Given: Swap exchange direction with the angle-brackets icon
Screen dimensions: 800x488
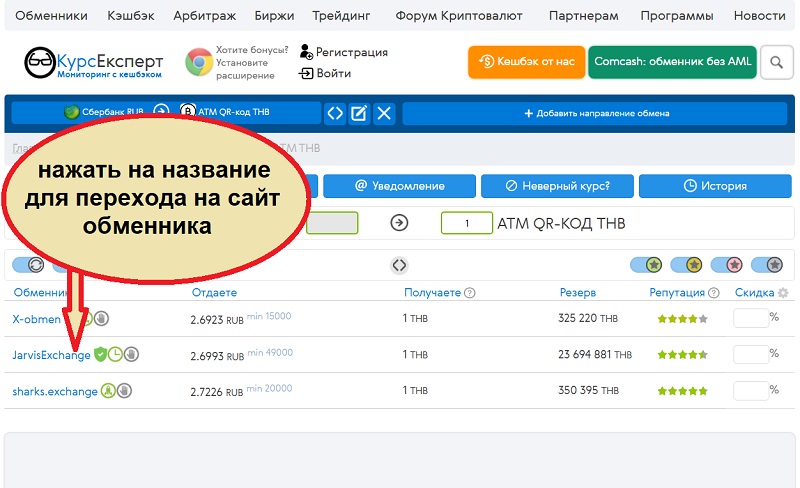Looking at the screenshot, I should pyautogui.click(x=335, y=113).
